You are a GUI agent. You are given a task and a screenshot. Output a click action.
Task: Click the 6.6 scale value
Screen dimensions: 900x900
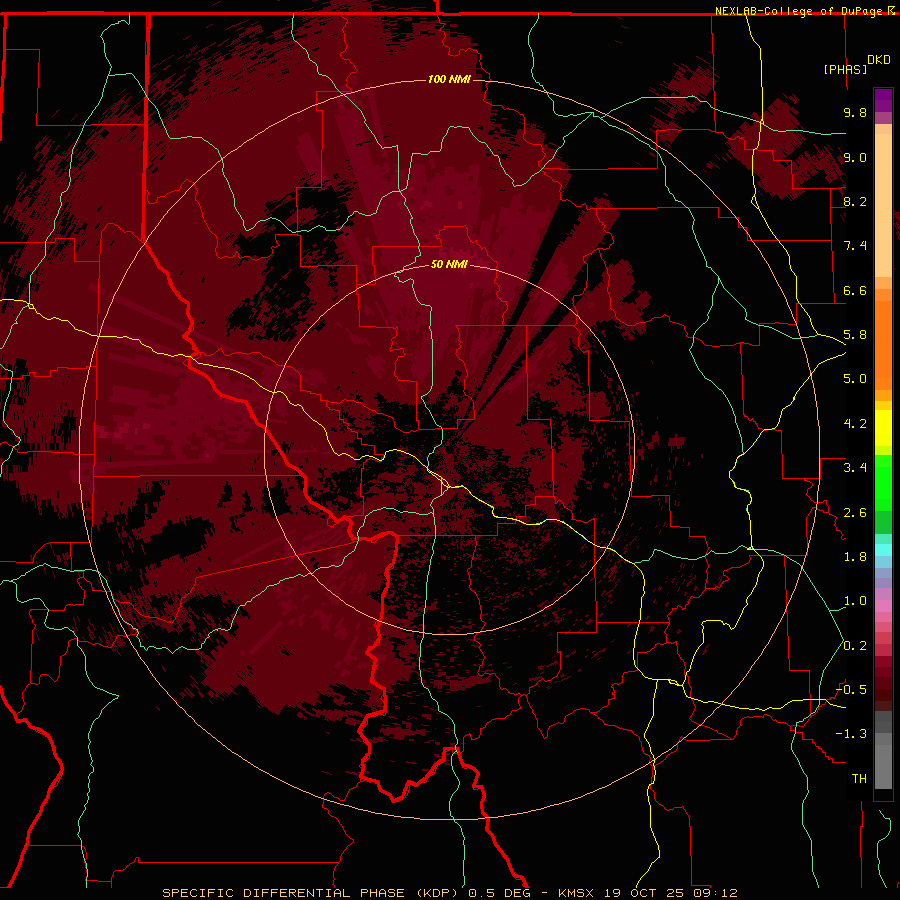[x=855, y=290]
